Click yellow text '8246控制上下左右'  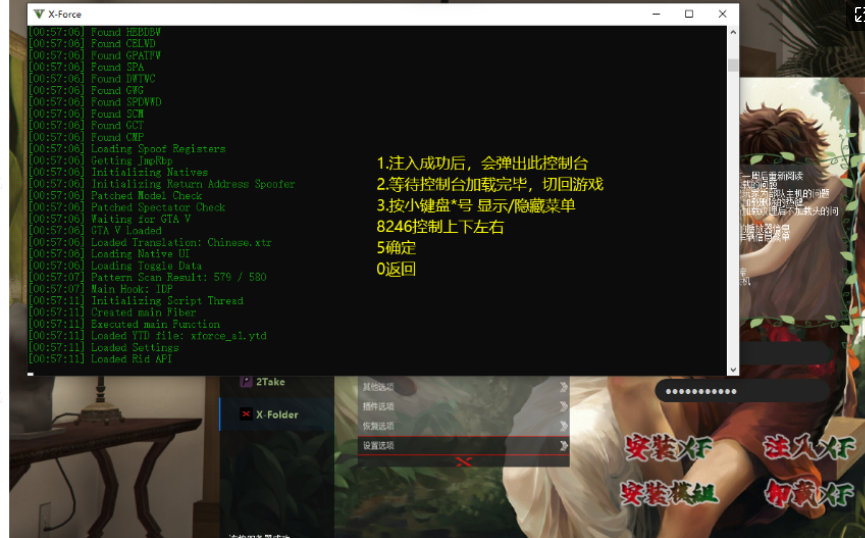point(440,227)
